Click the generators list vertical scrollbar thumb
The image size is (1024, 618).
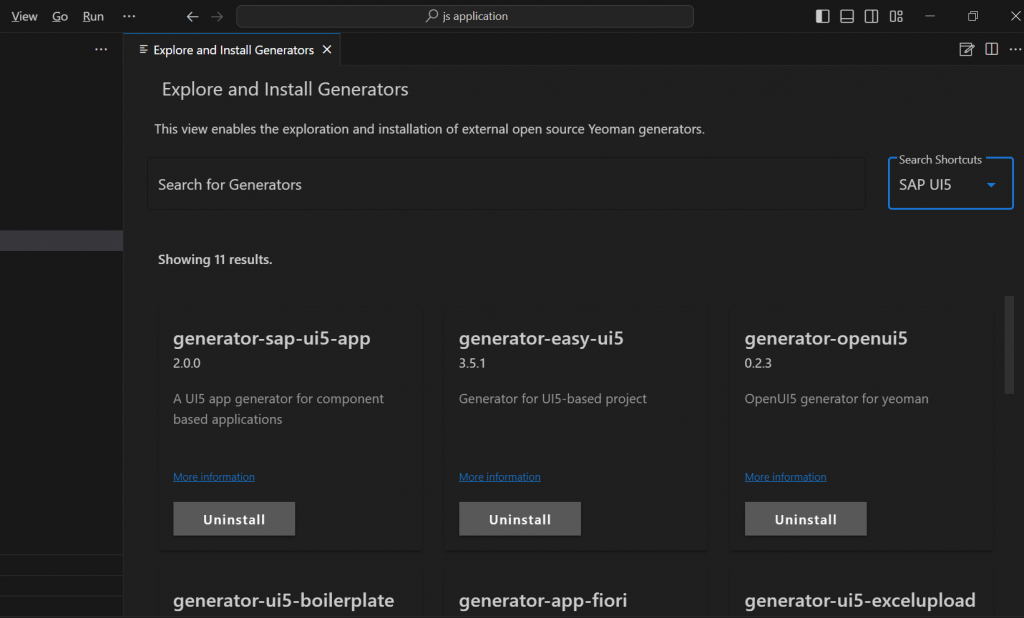pyautogui.click(x=1009, y=345)
